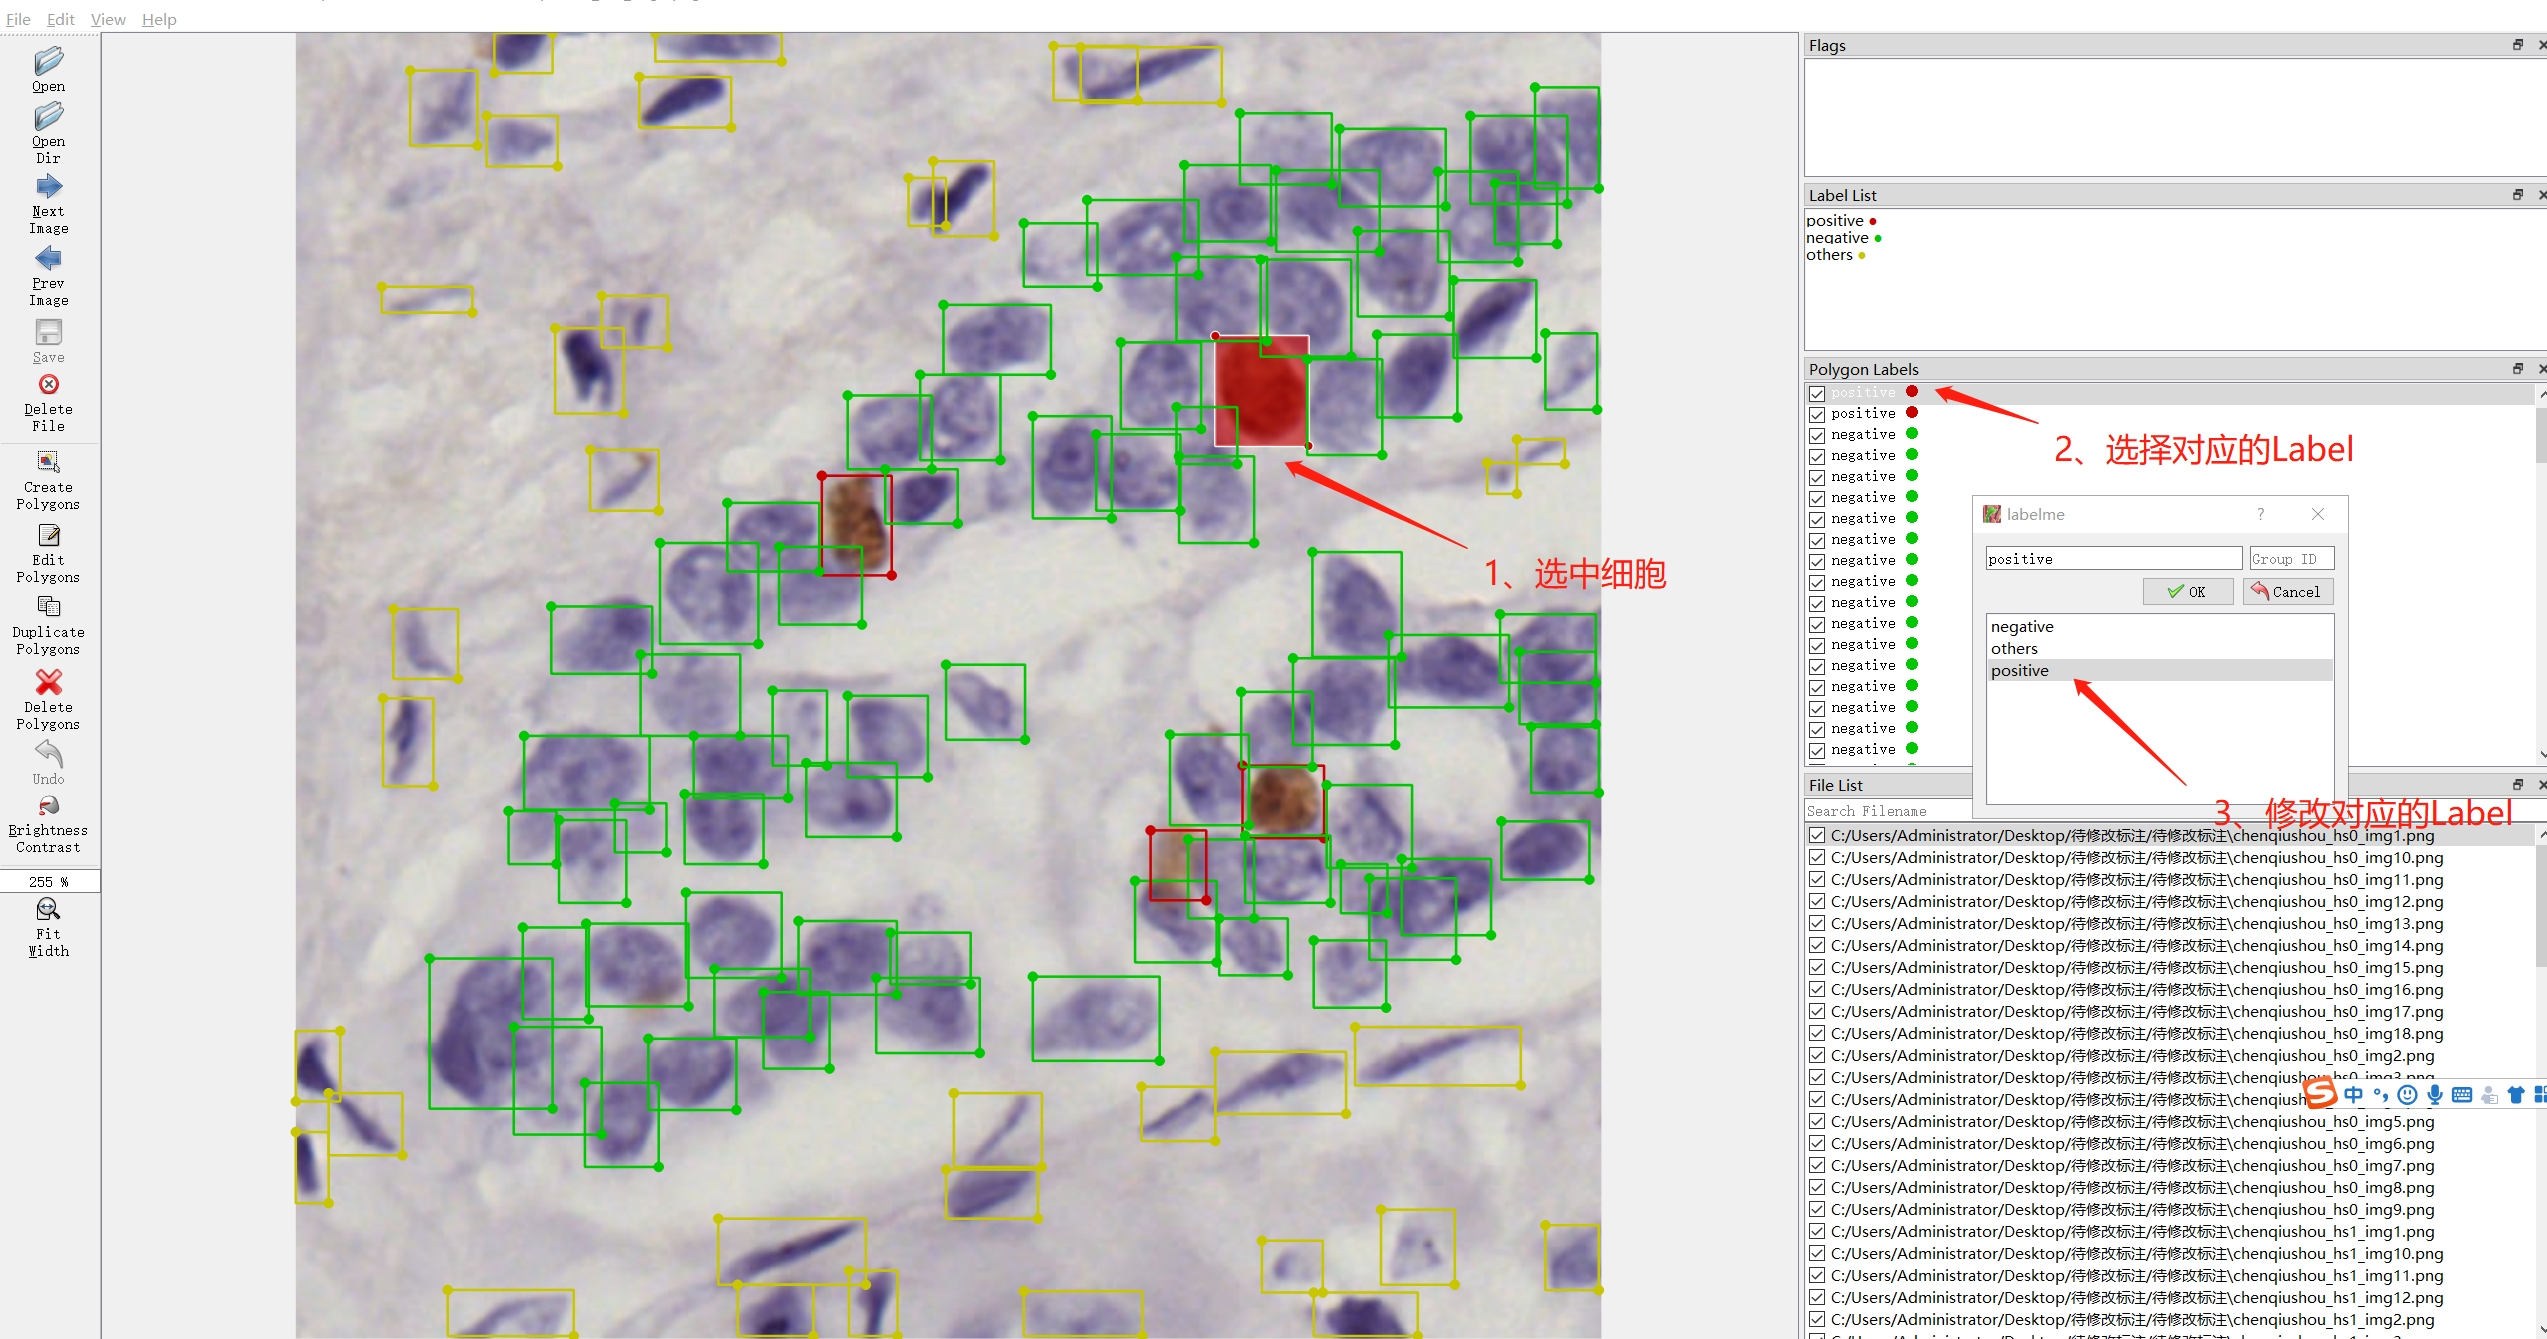
Task: Choose 'positive' in dialog label list
Action: pyautogui.click(x=2160, y=670)
